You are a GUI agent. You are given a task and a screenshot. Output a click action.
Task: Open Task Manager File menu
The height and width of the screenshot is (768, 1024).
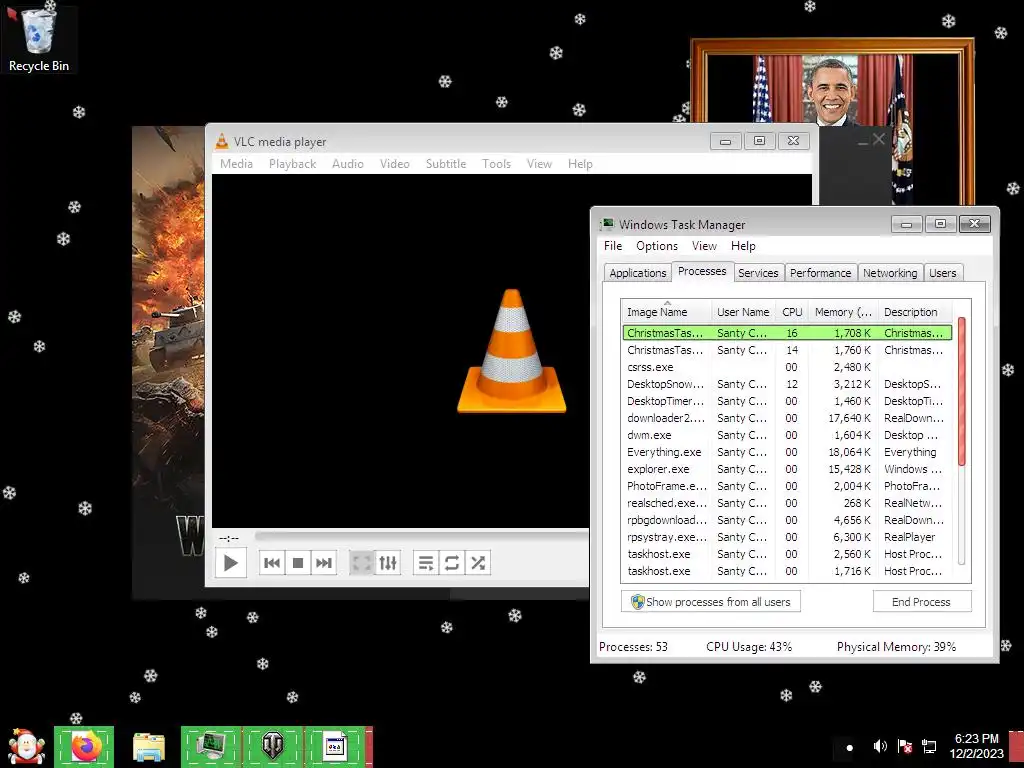[x=613, y=246]
